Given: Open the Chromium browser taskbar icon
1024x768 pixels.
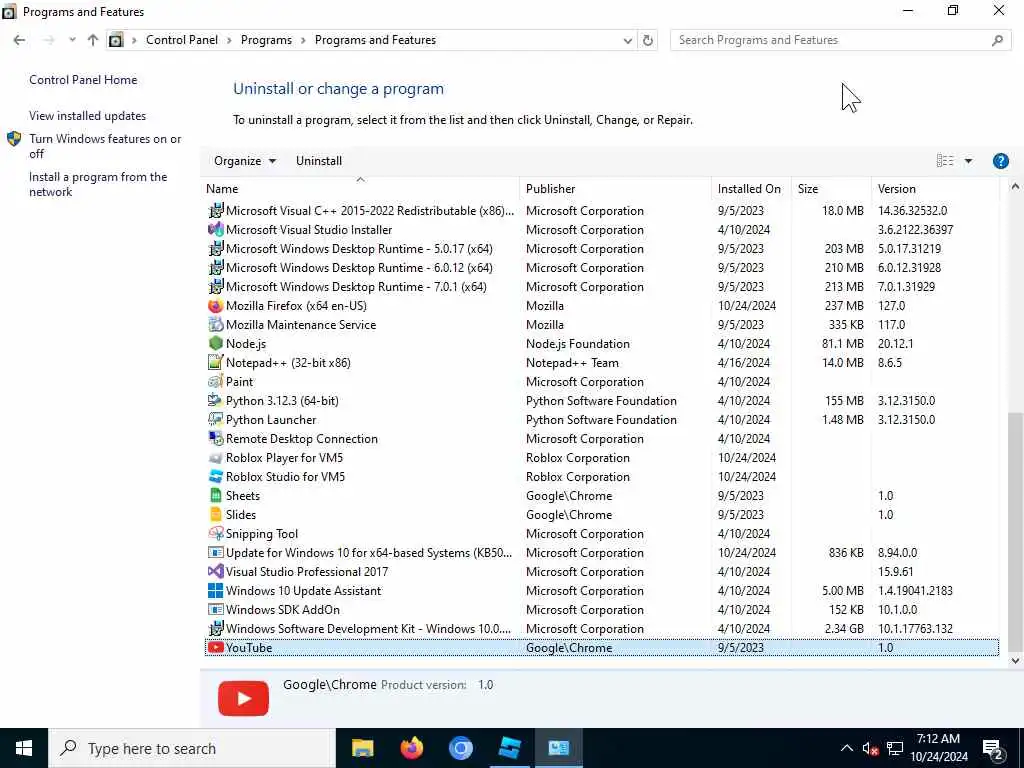Looking at the screenshot, I should pos(460,748).
